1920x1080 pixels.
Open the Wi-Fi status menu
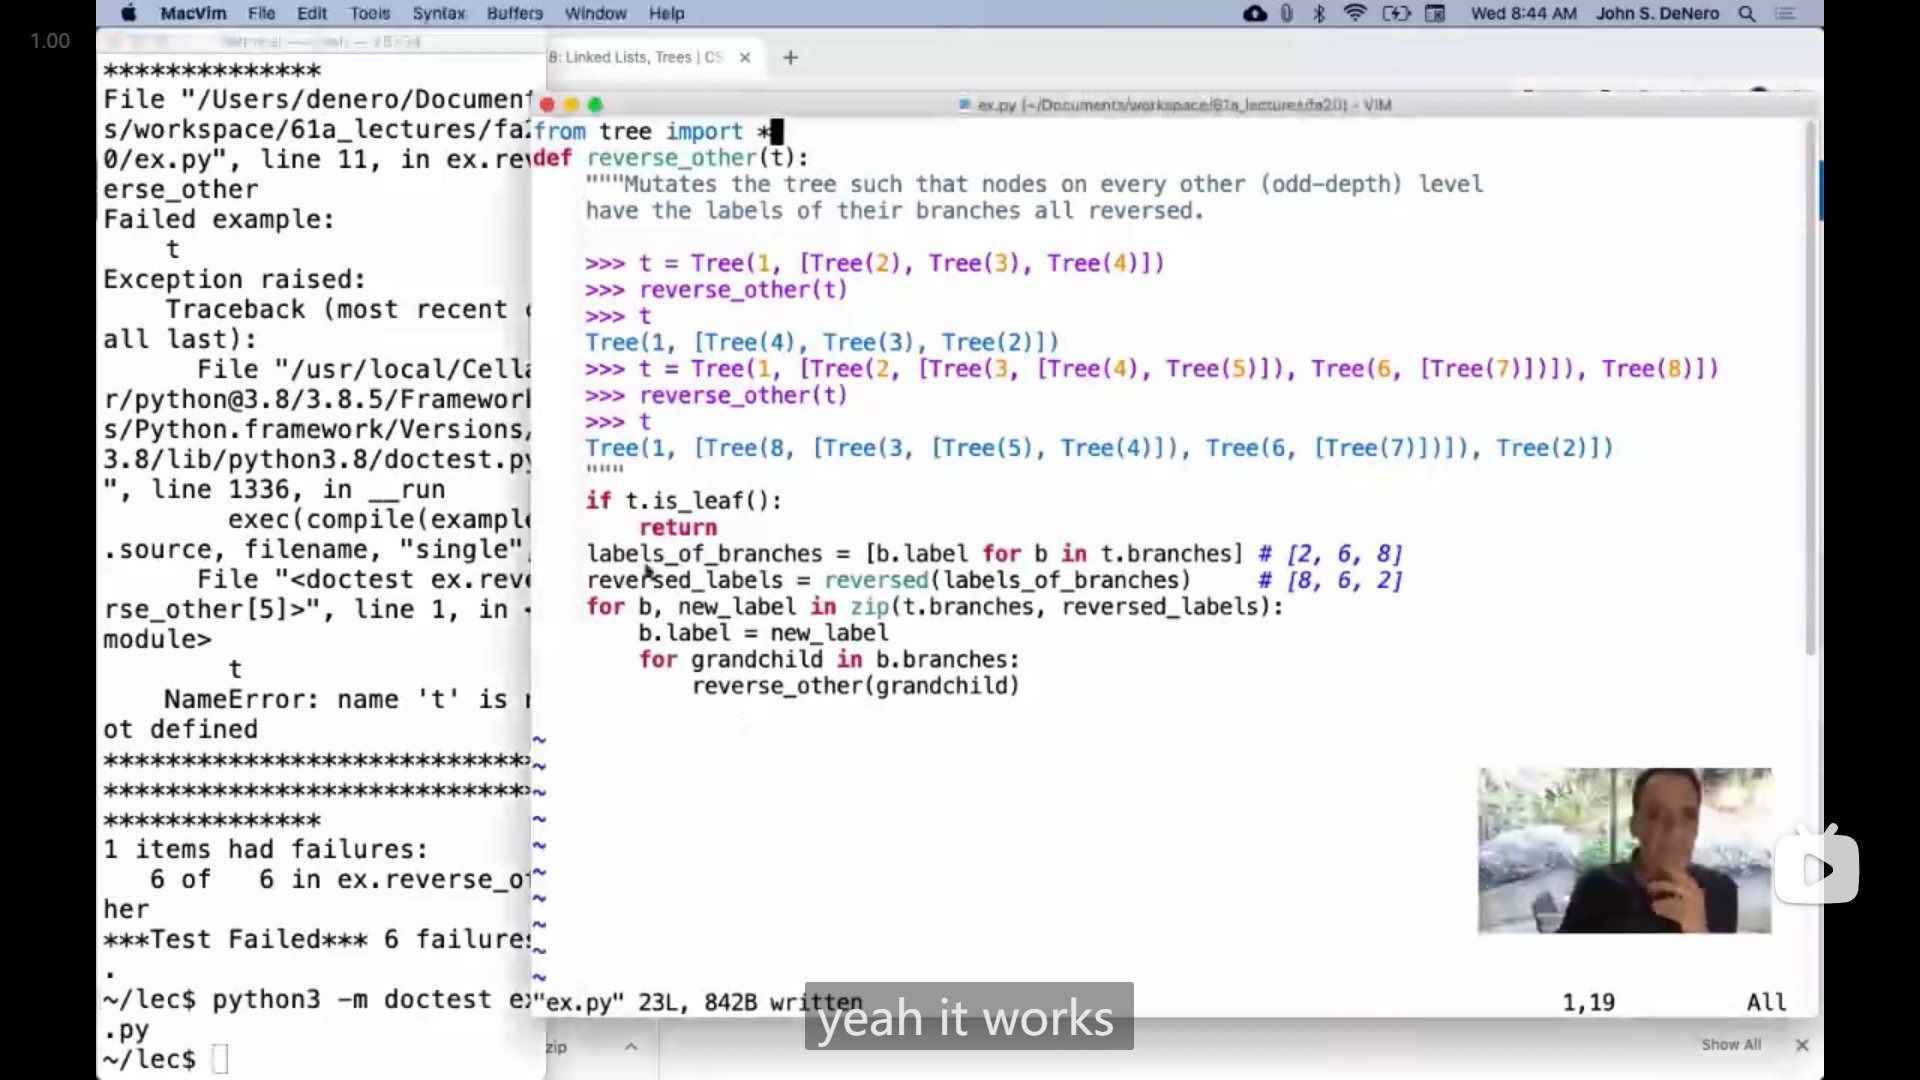click(1355, 13)
